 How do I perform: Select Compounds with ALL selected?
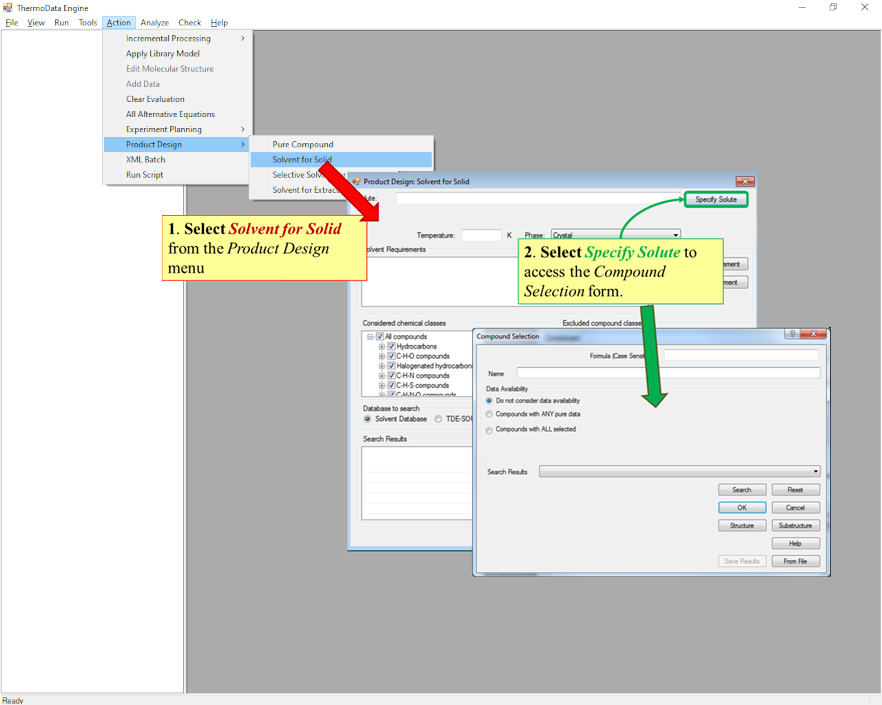489,430
